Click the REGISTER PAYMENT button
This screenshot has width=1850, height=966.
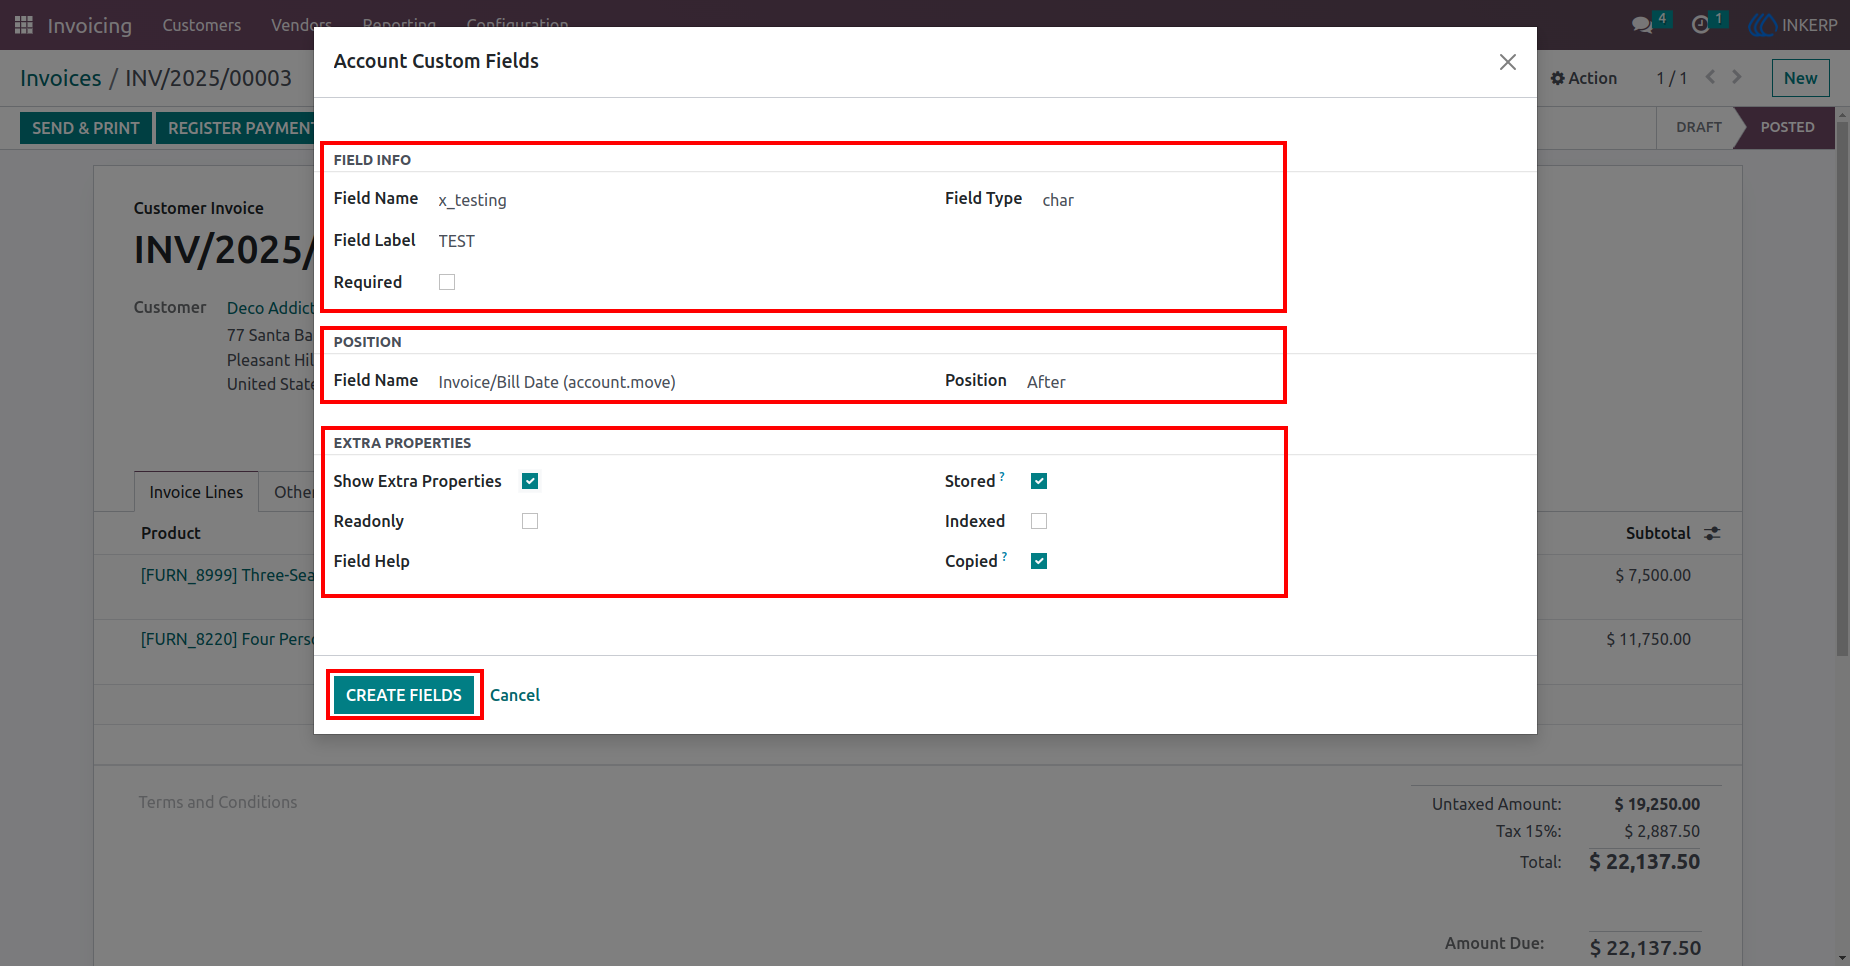236,128
